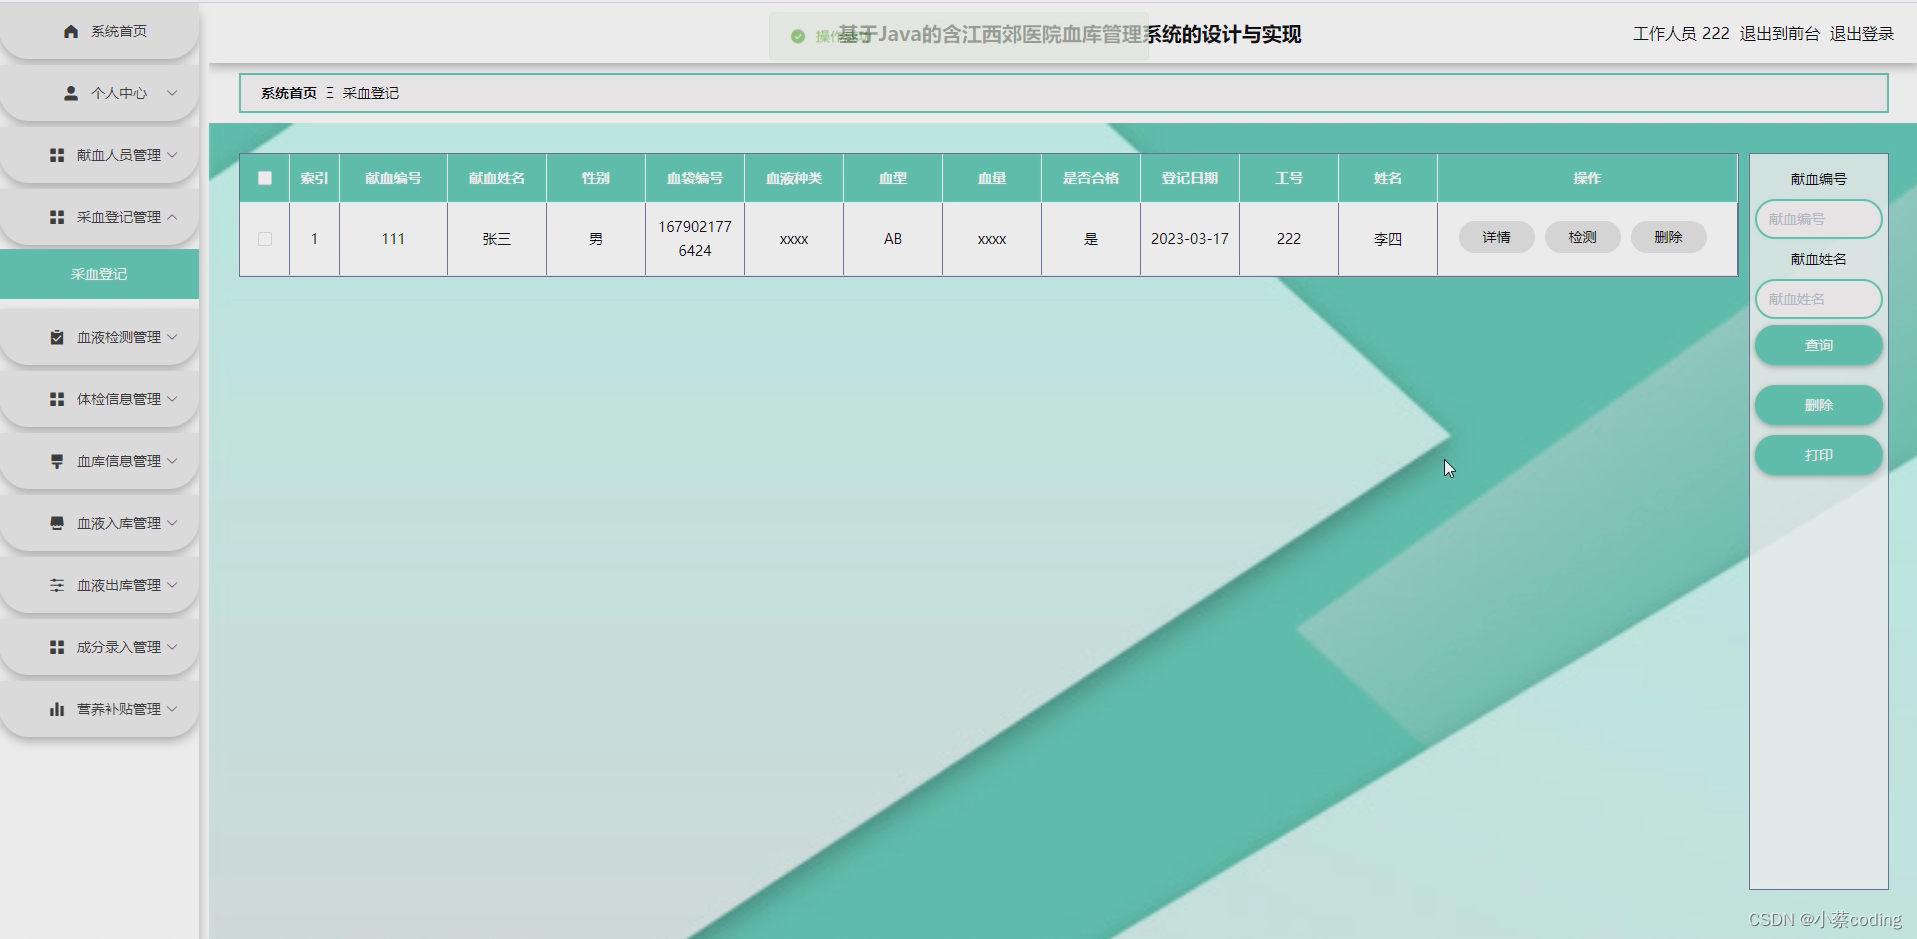Viewport: 1917px width, 939px height.
Task: Toggle the select-all checkbox in table header
Action: tap(265, 178)
